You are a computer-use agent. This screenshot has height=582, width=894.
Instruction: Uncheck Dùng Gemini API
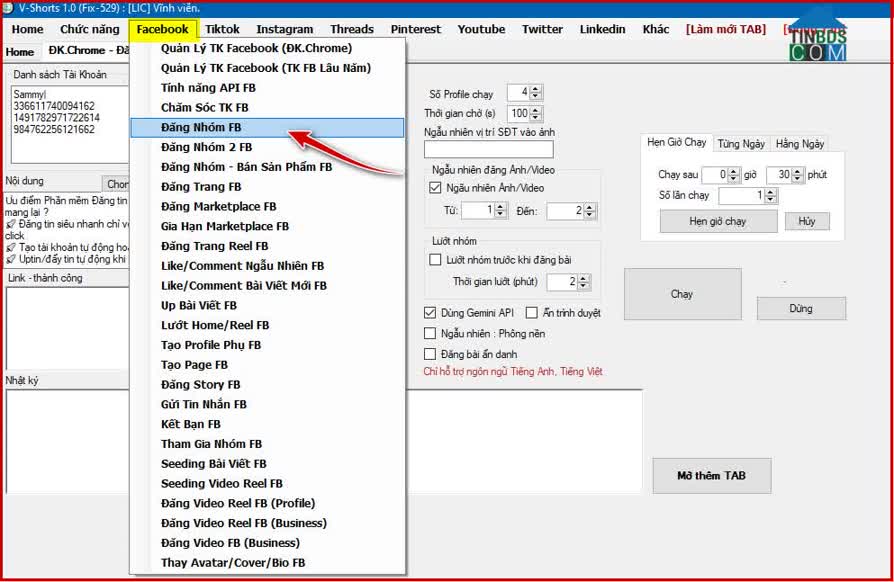coord(430,313)
